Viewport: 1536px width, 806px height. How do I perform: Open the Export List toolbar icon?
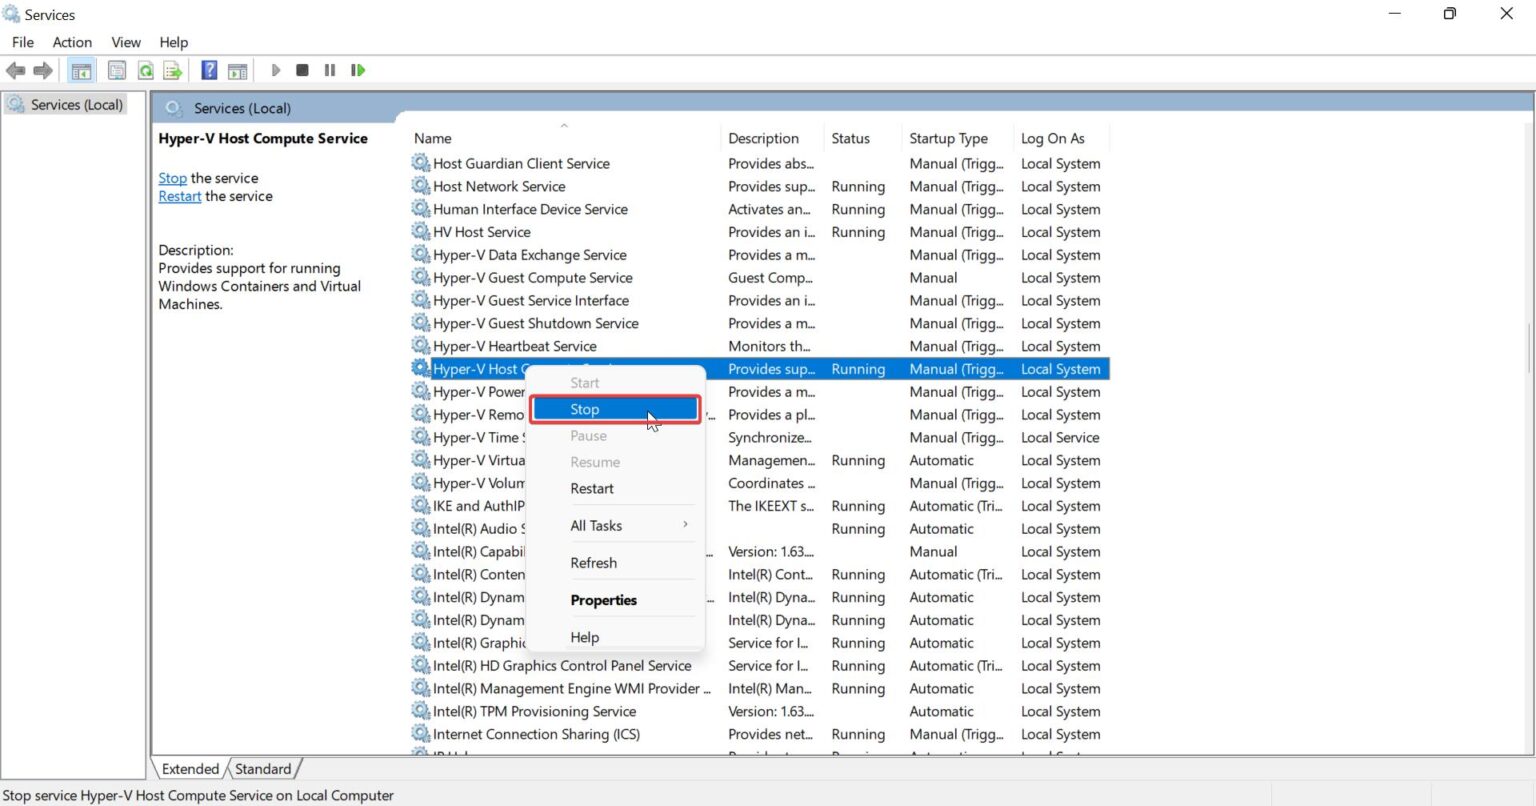[172, 70]
